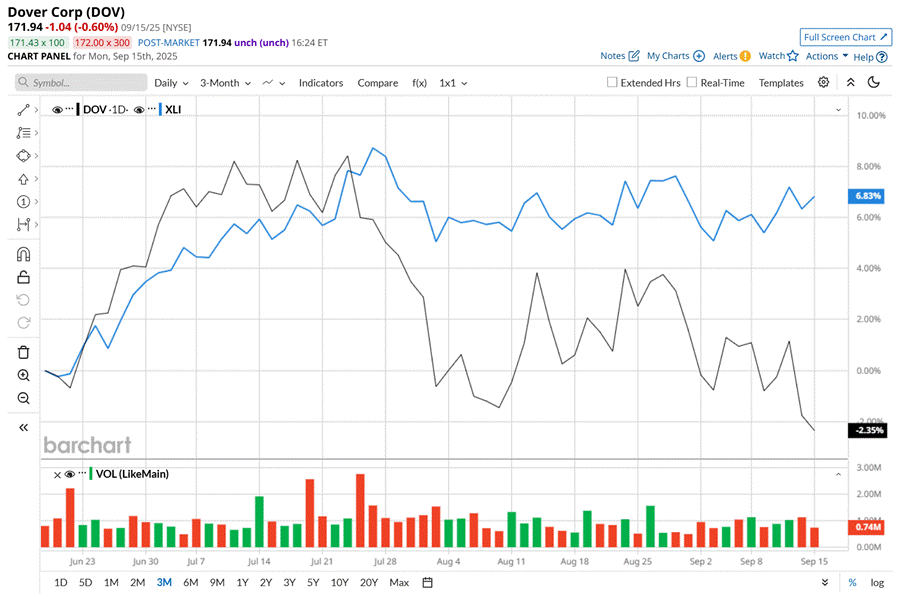Select the 1Y time range
903x599 pixels.
pos(242,582)
